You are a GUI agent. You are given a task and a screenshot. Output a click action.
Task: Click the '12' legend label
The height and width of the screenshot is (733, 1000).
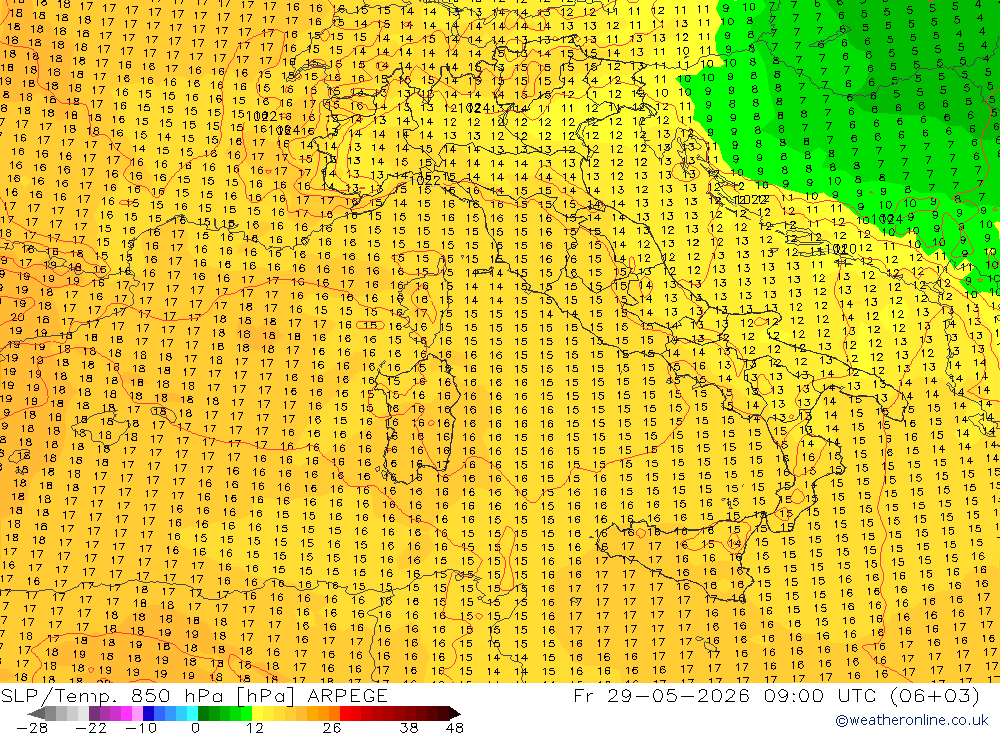tap(255, 727)
